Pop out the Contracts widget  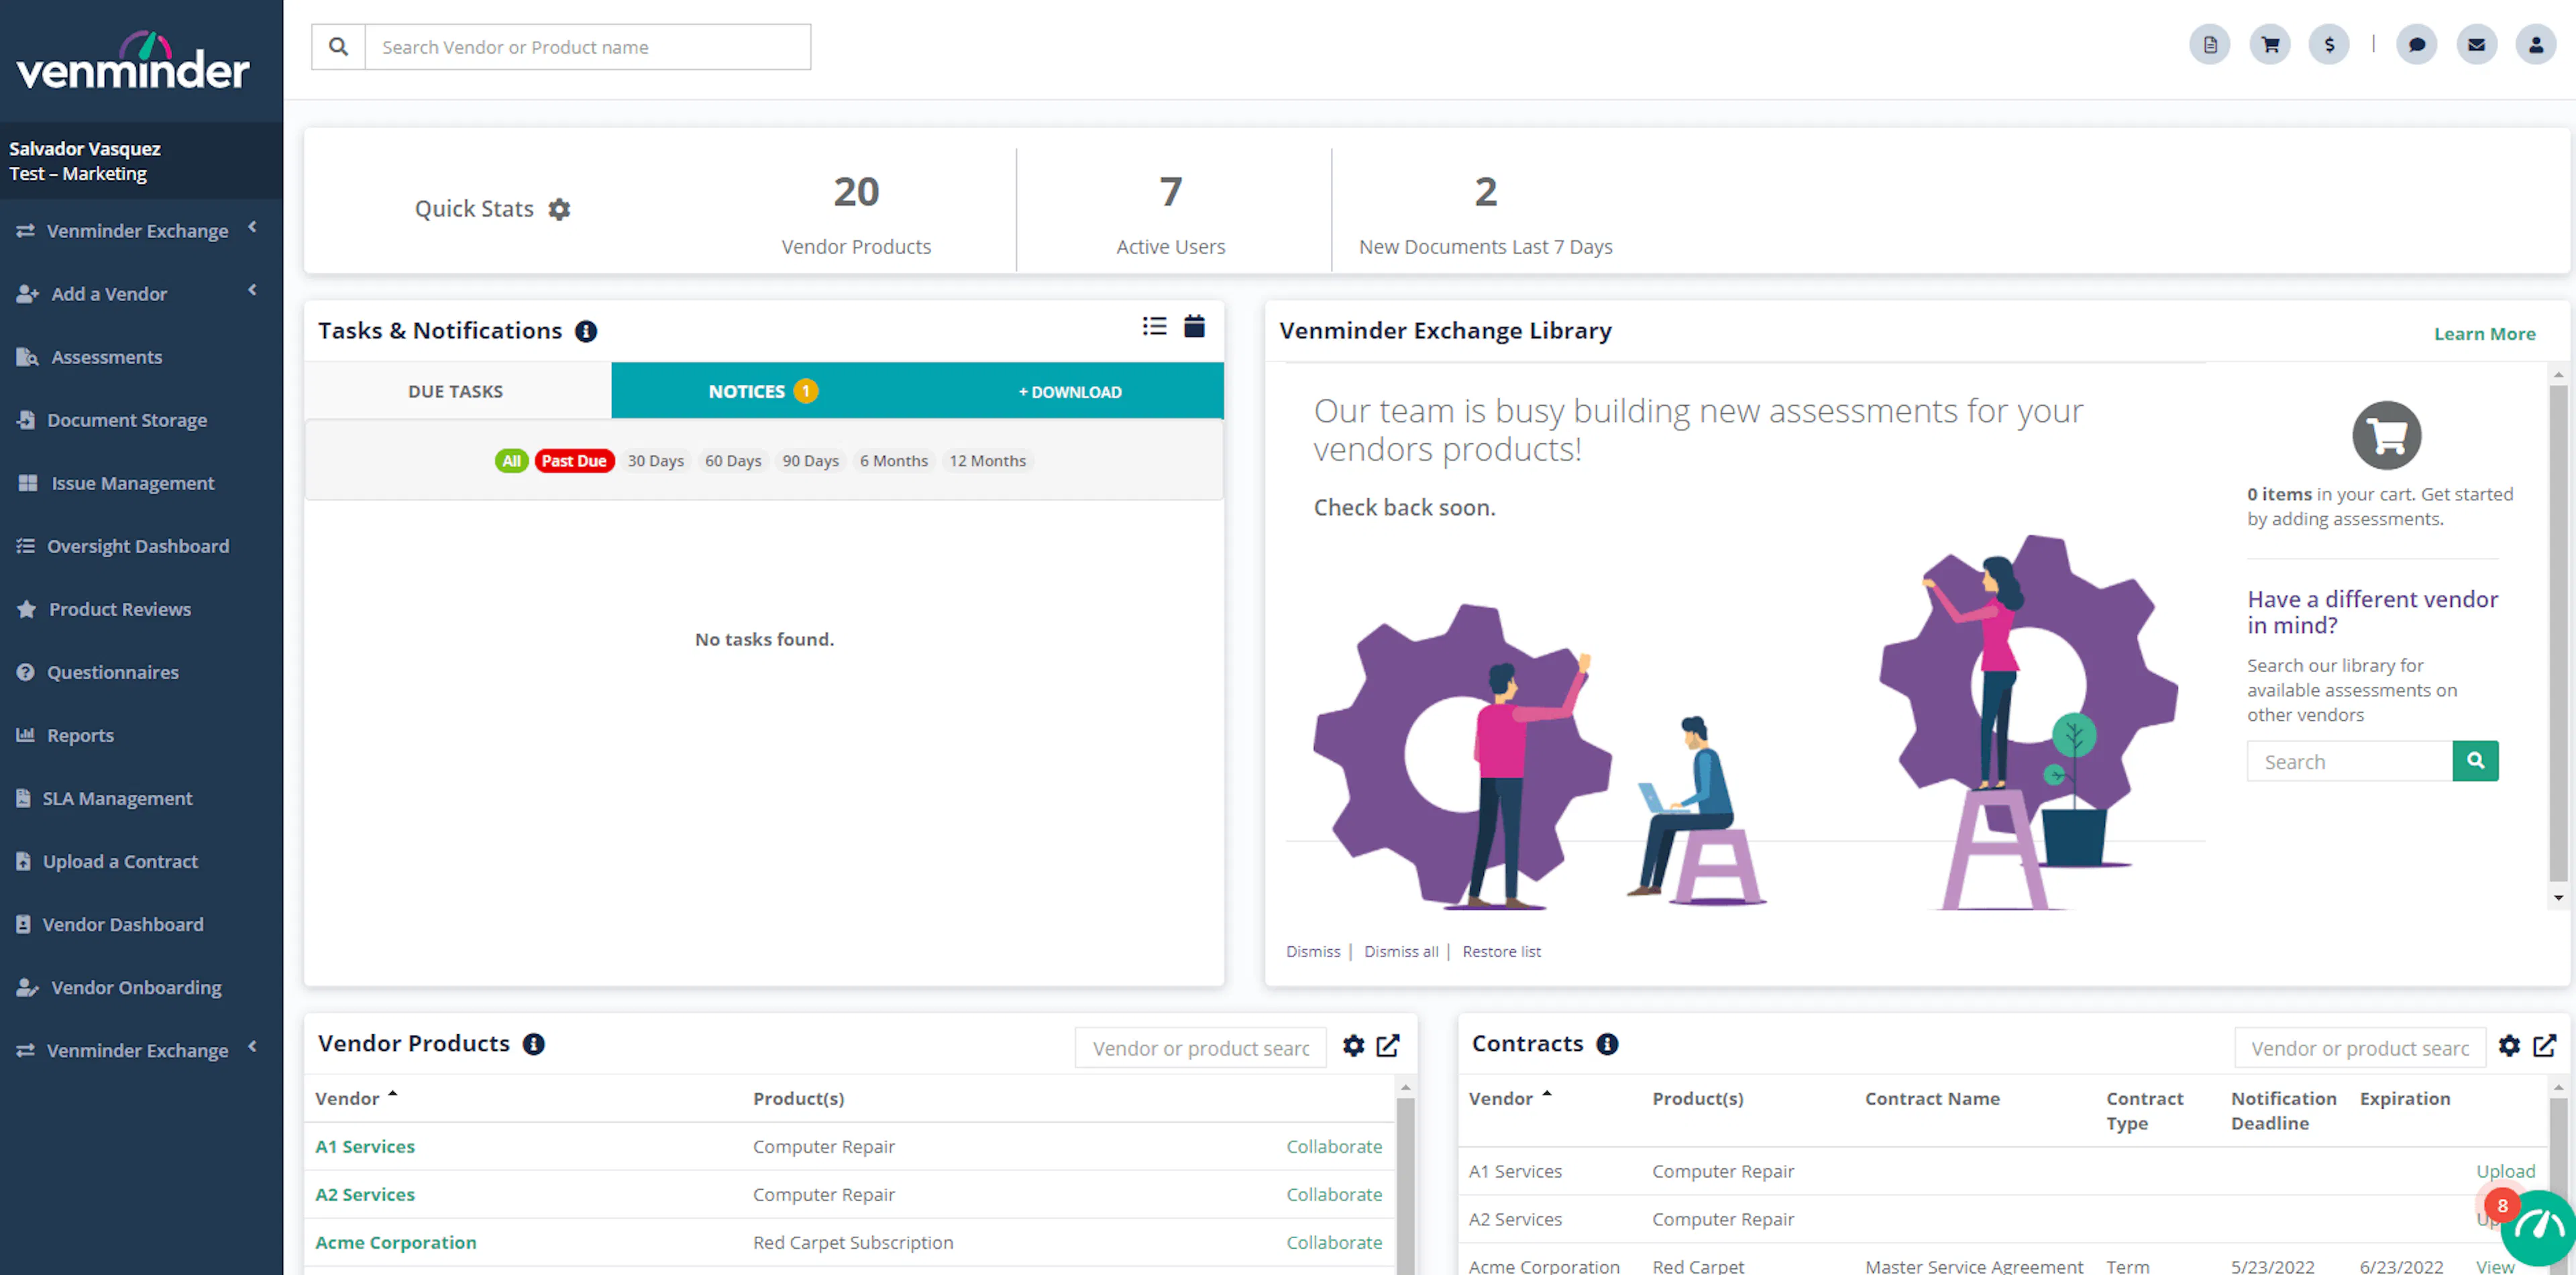pos(2545,1046)
